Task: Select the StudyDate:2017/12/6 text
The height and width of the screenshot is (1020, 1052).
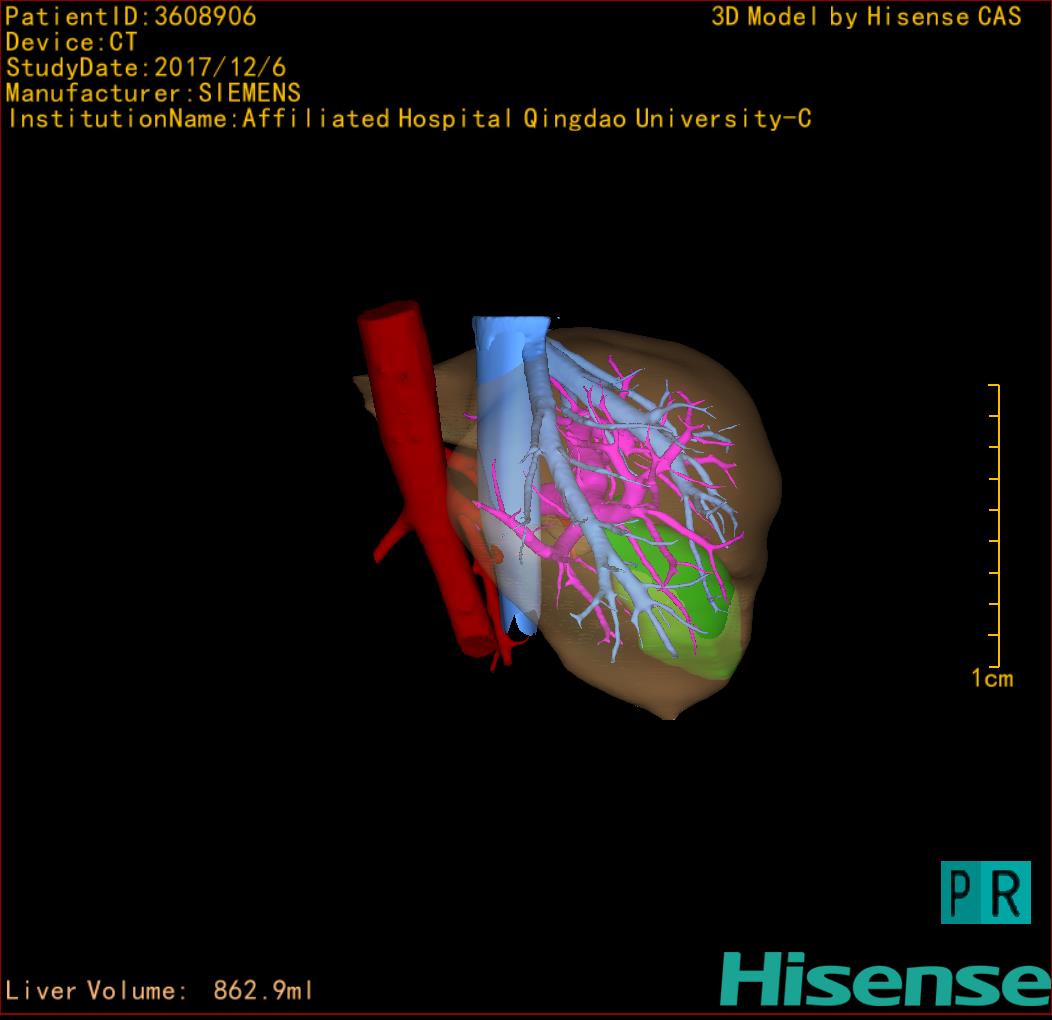Action: pos(146,67)
